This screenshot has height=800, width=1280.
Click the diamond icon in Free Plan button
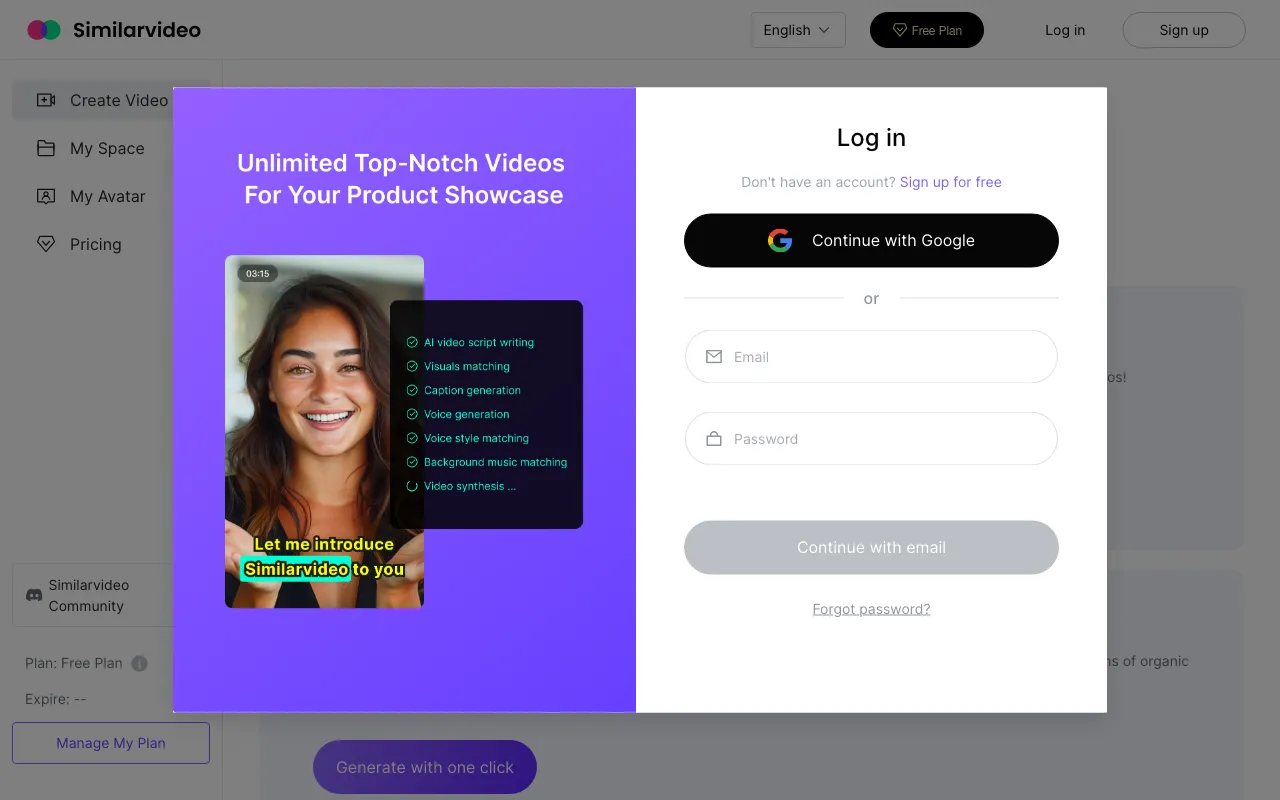(899, 30)
